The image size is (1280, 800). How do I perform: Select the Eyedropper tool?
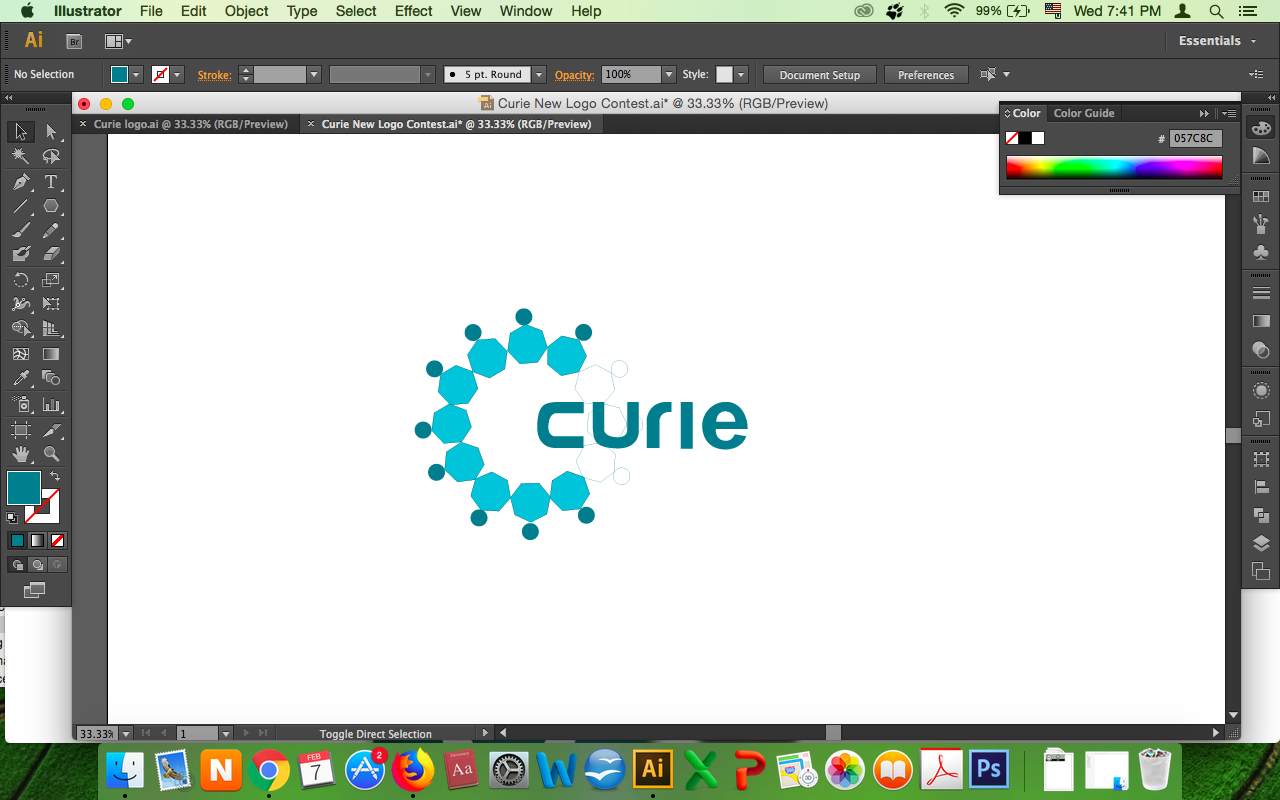(x=20, y=378)
